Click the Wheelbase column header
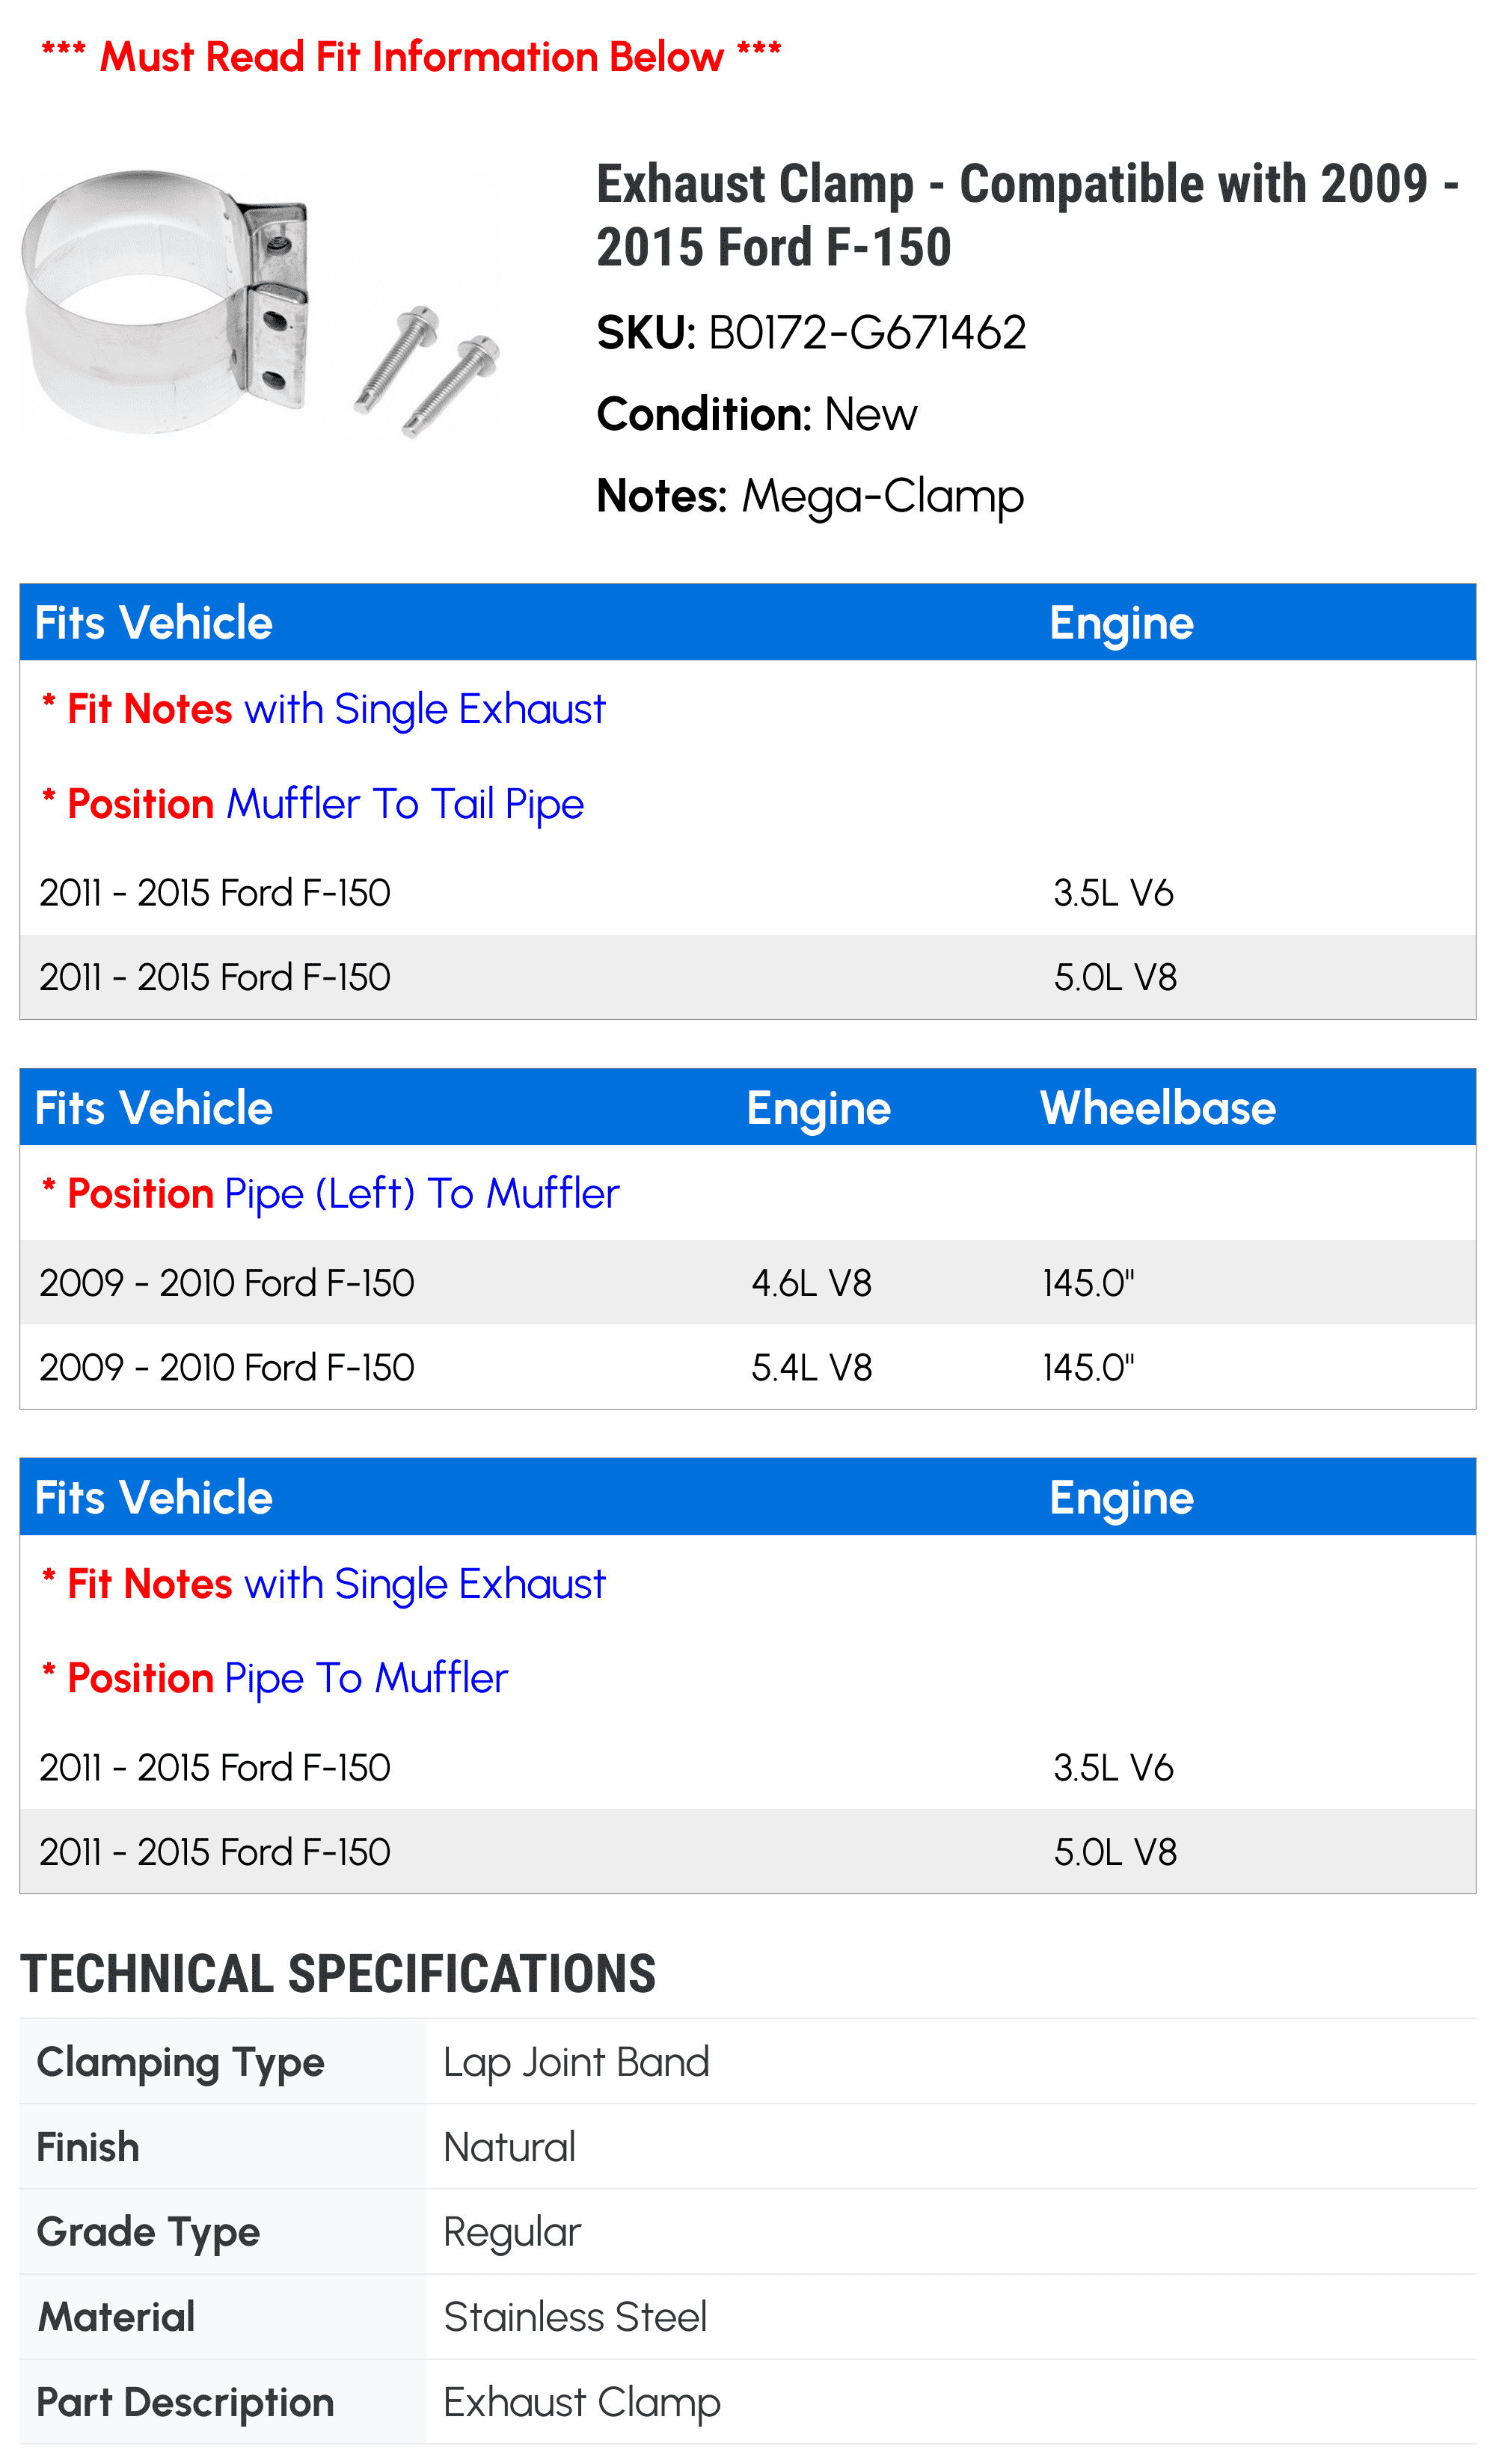Viewport: 1496px width, 2464px height. [x=1158, y=1108]
